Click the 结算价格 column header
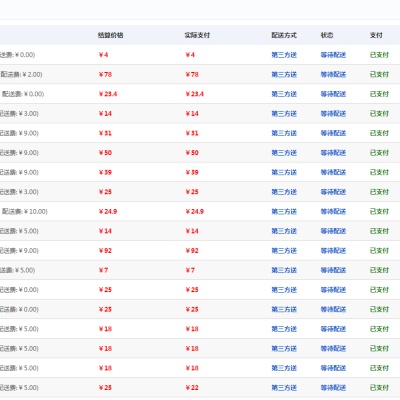The height and width of the screenshot is (400, 400). (111, 35)
